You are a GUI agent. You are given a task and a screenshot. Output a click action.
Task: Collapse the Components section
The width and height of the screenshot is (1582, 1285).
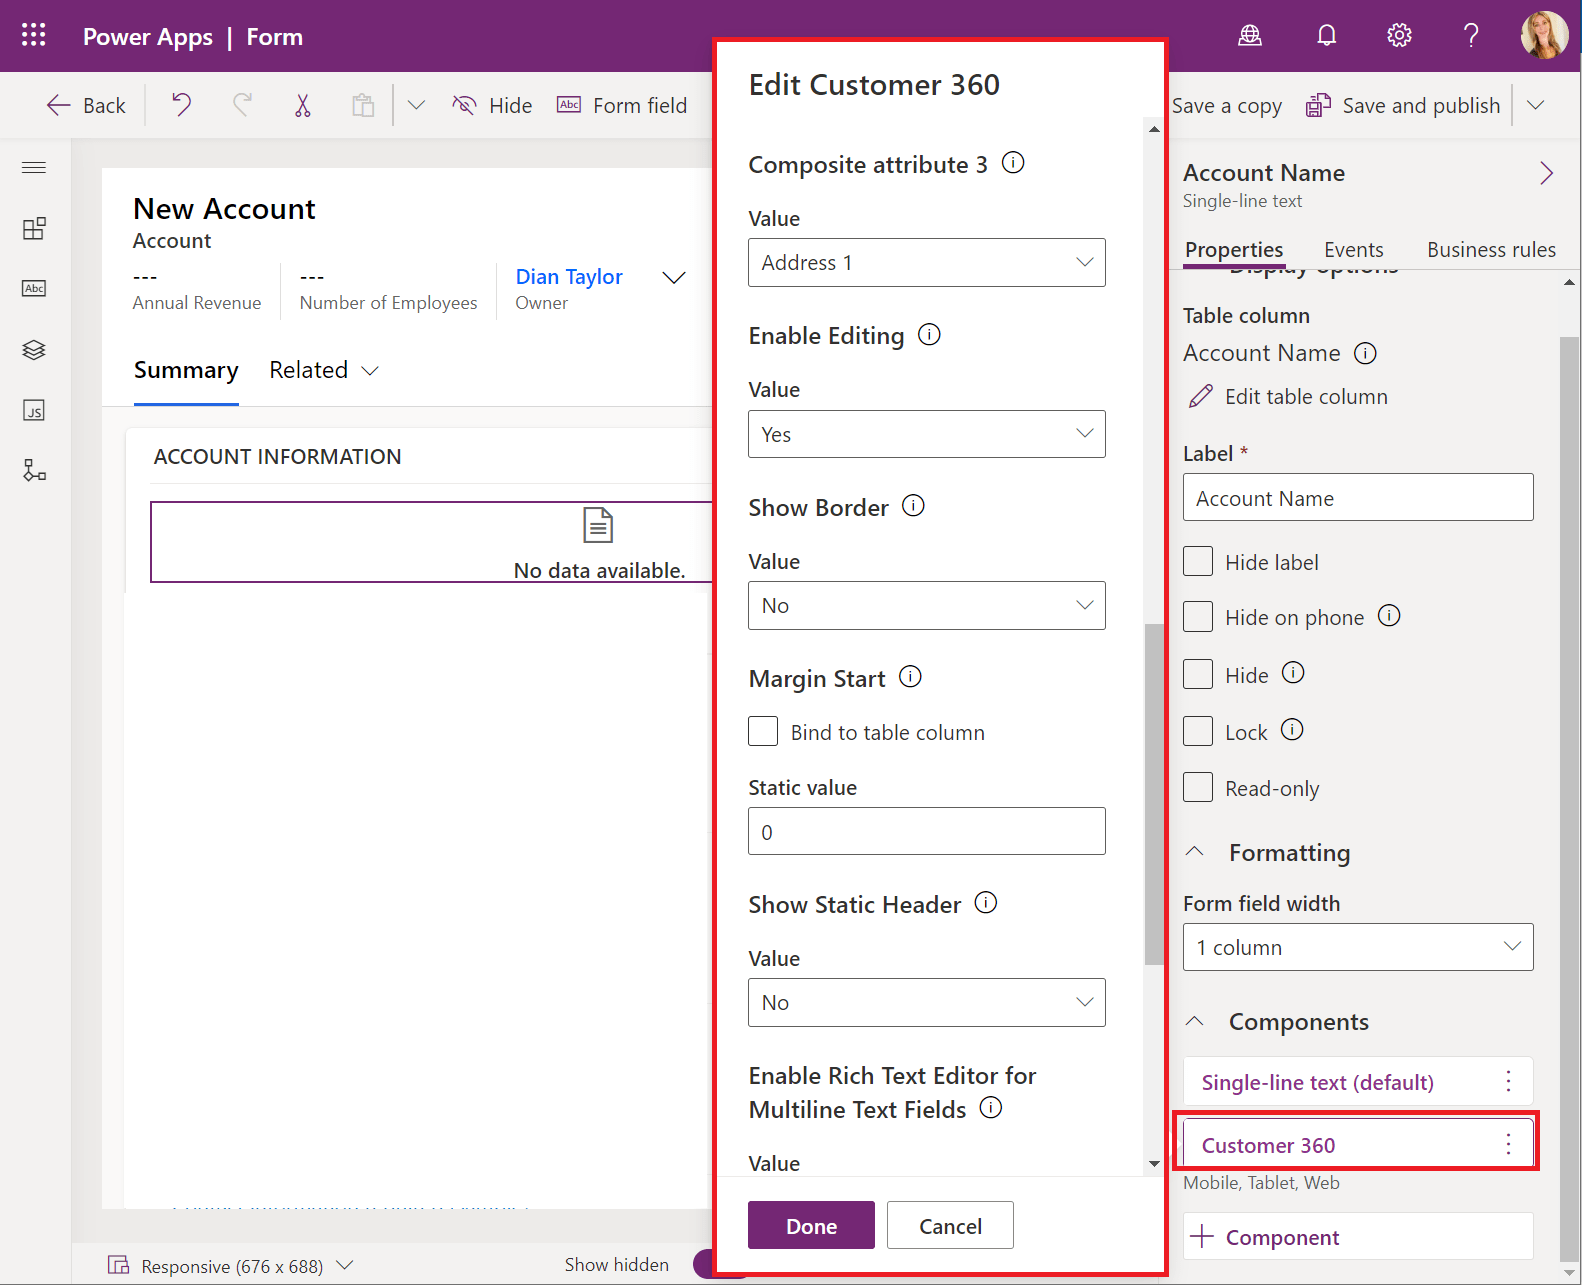[1195, 1021]
